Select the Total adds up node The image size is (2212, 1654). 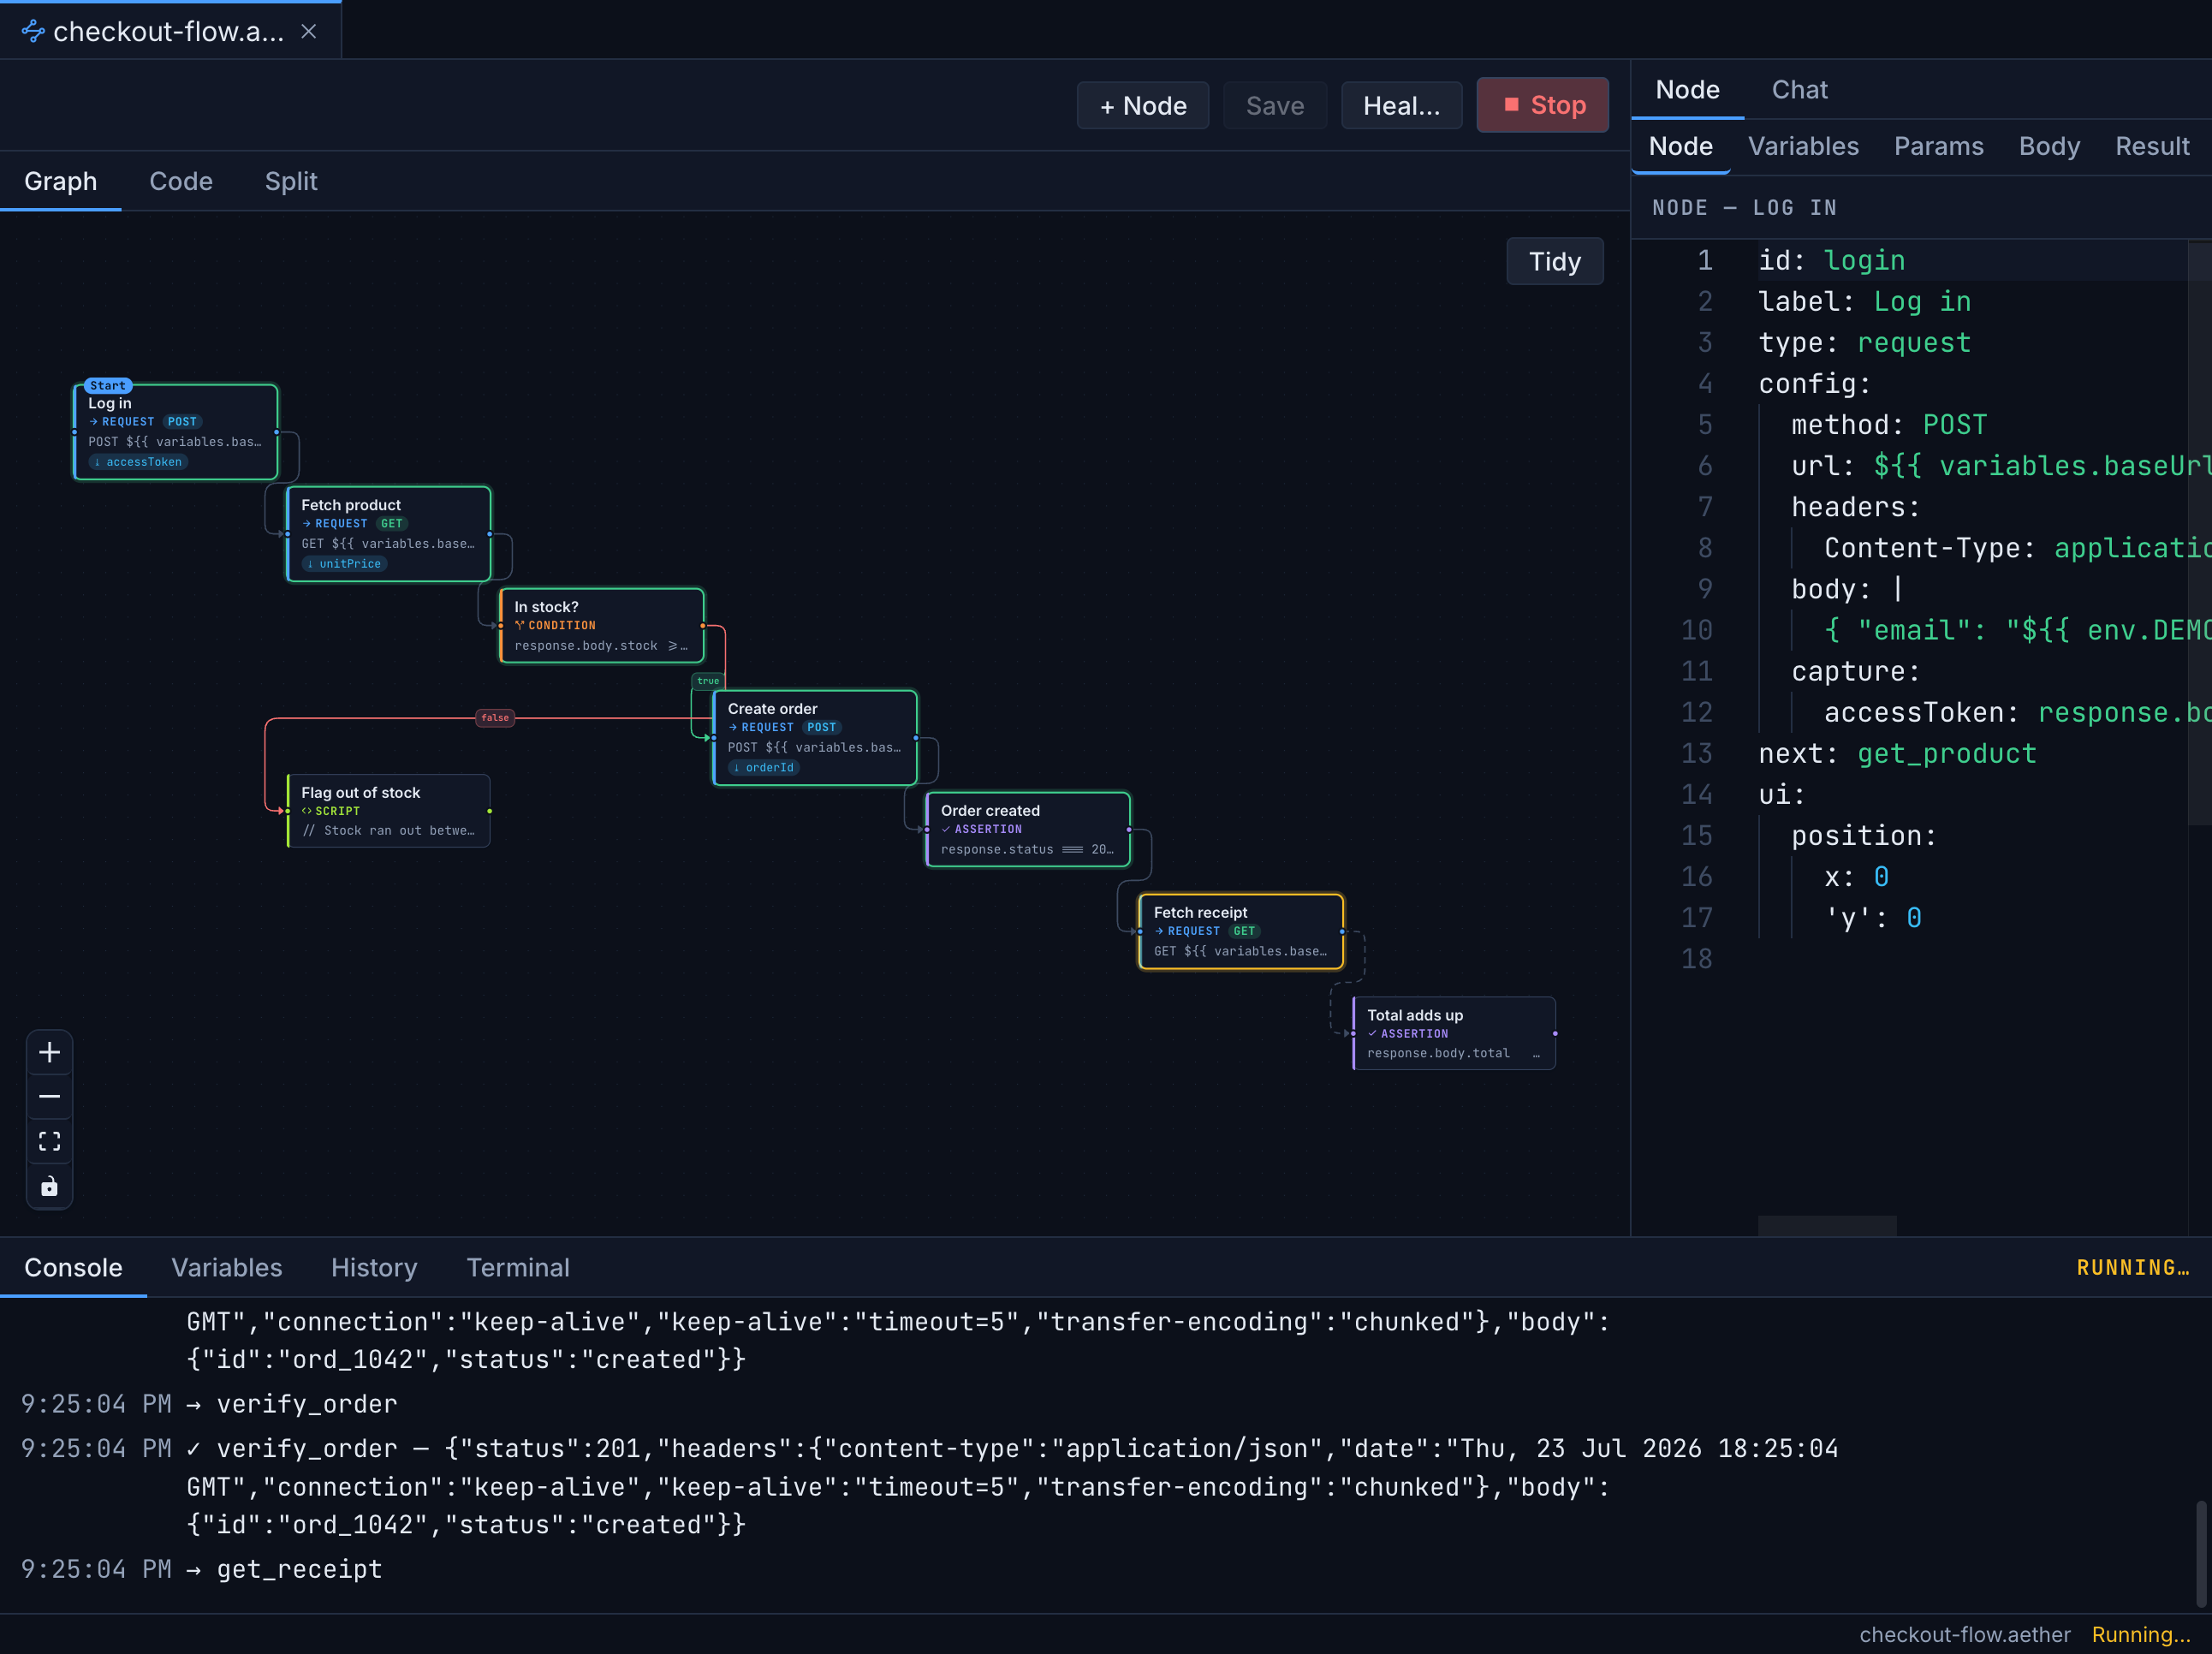pos(1454,1033)
